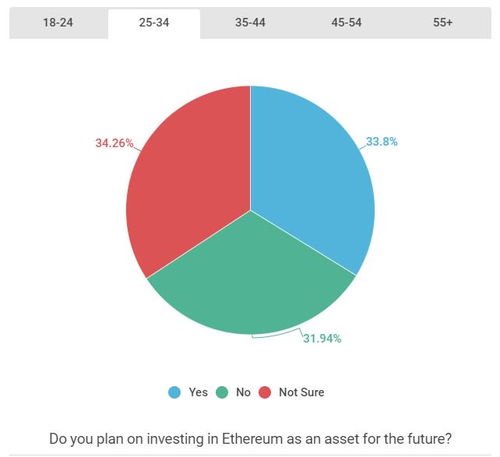Image resolution: width=500 pixels, height=457 pixels.
Task: Click the No legend label
Action: pos(243,392)
